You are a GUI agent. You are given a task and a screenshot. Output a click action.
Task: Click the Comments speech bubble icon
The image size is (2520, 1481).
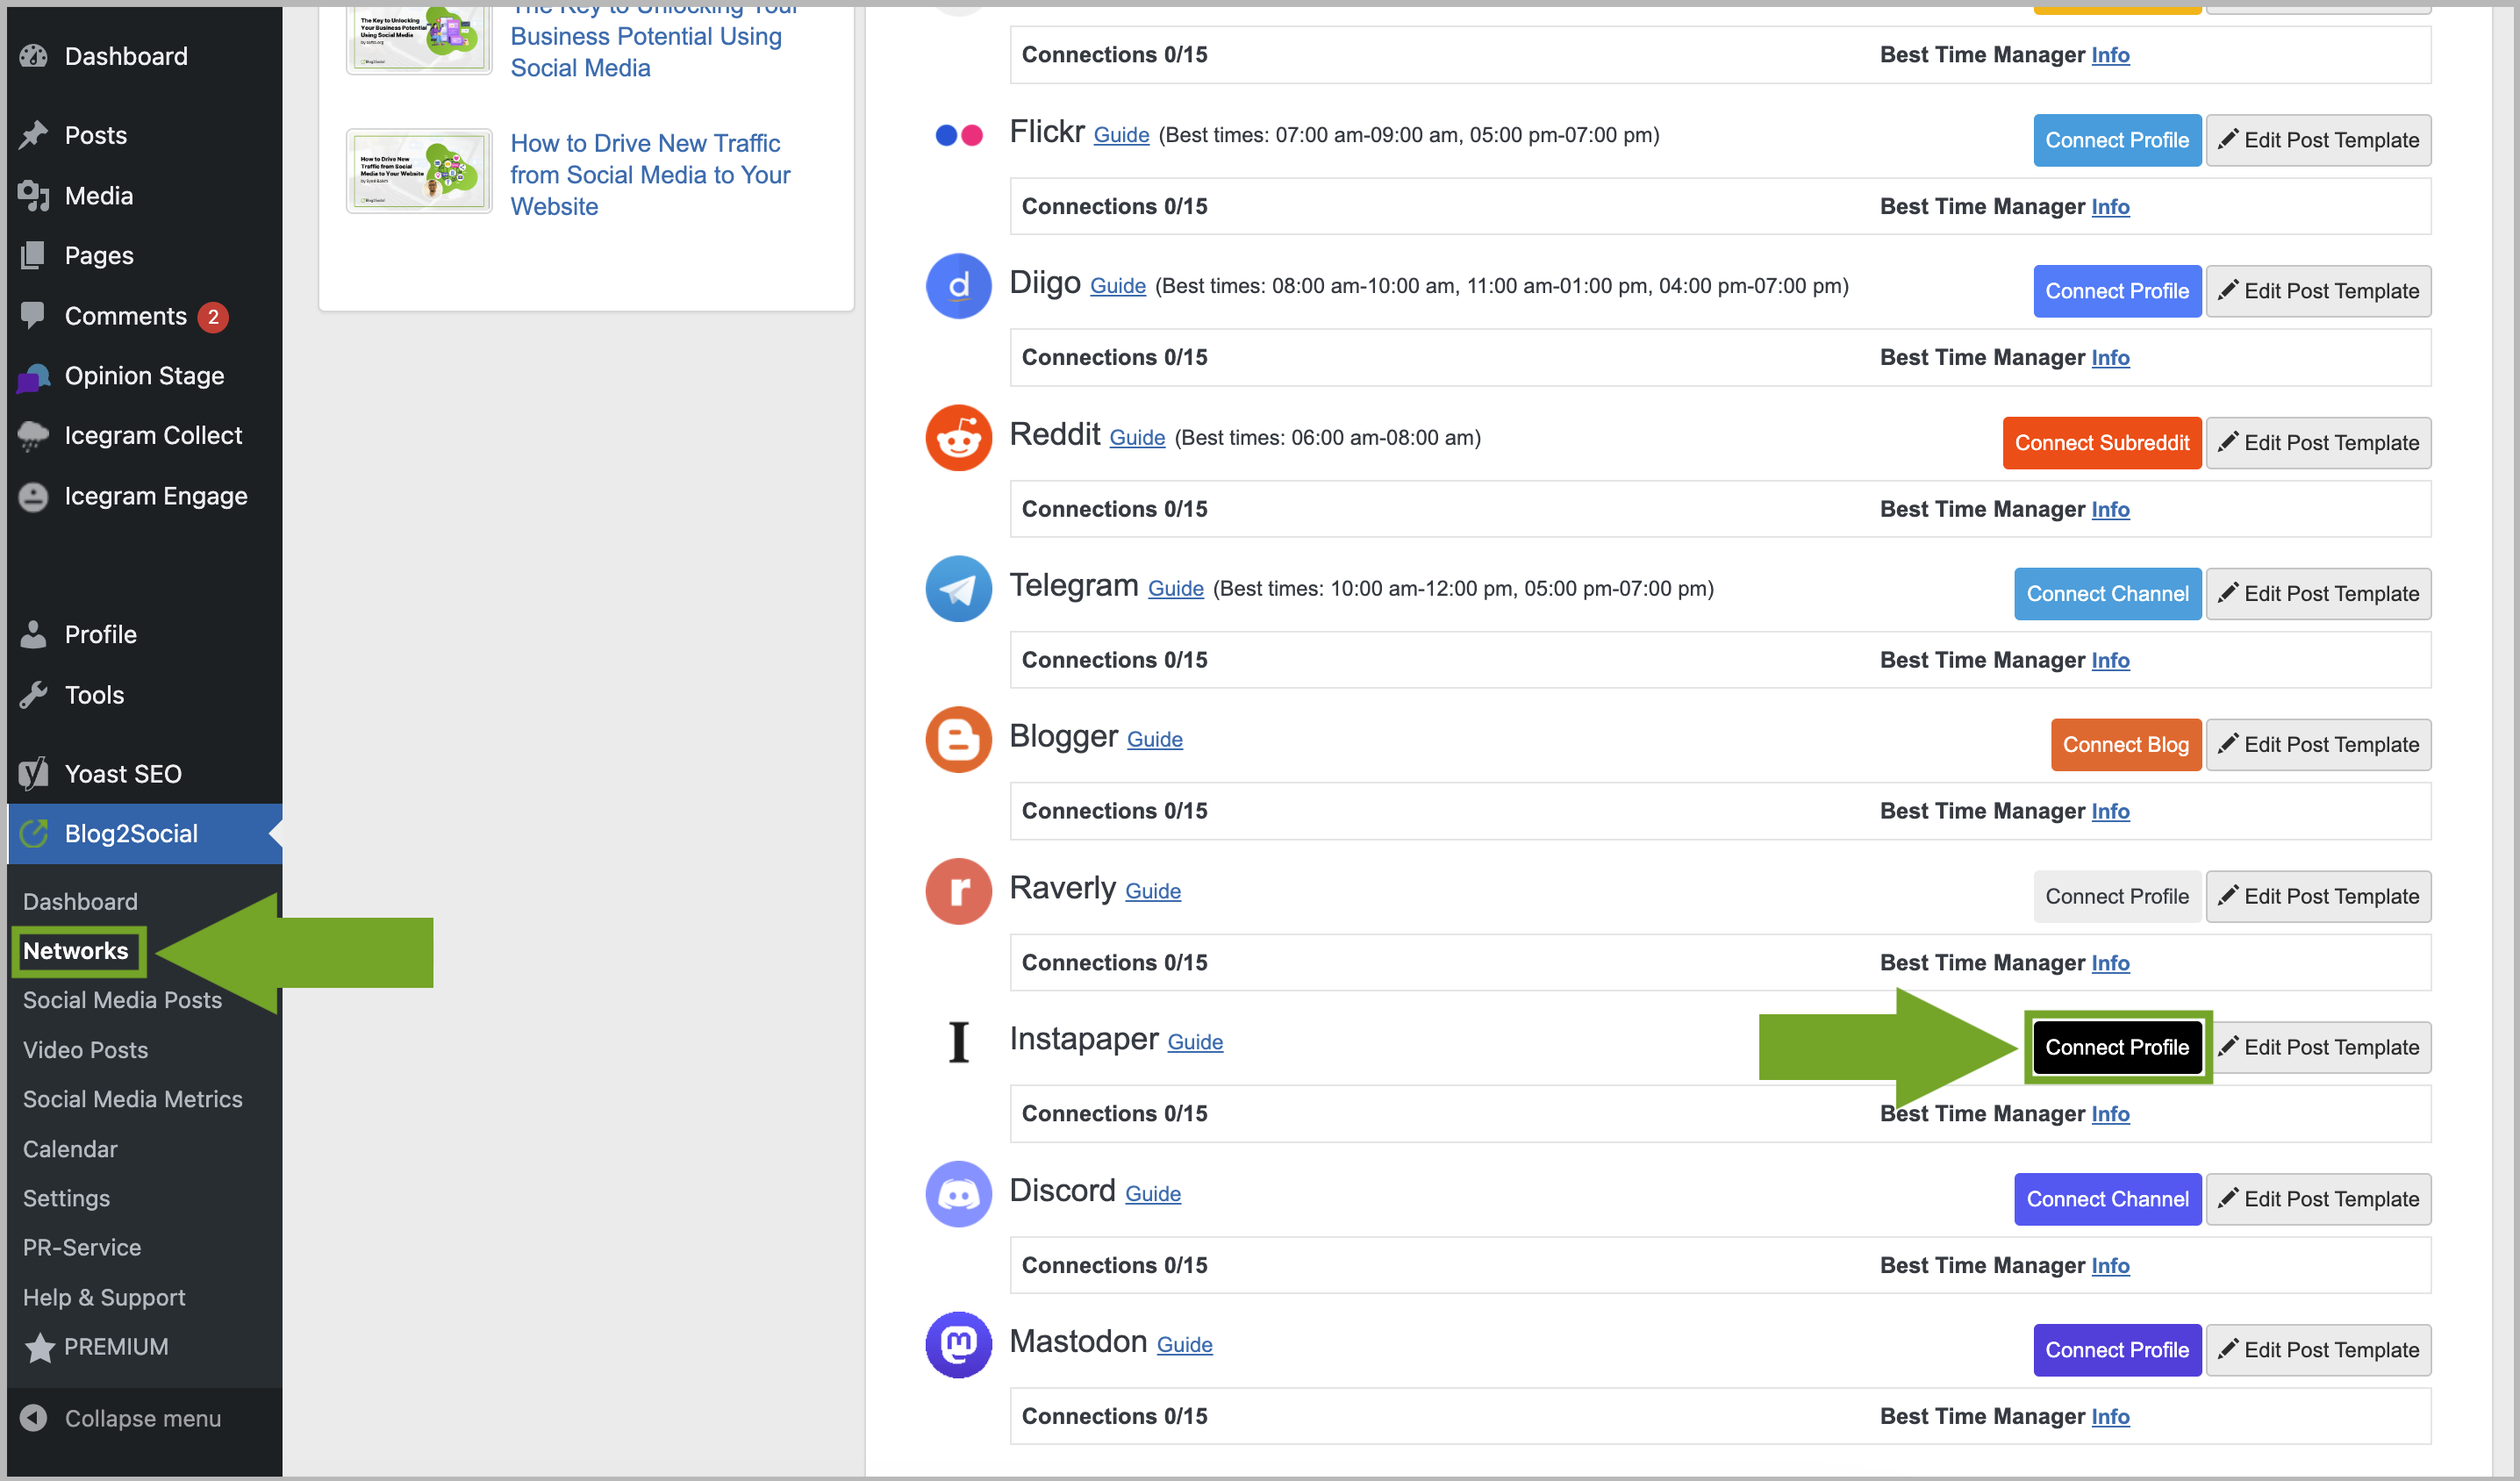tap(34, 316)
